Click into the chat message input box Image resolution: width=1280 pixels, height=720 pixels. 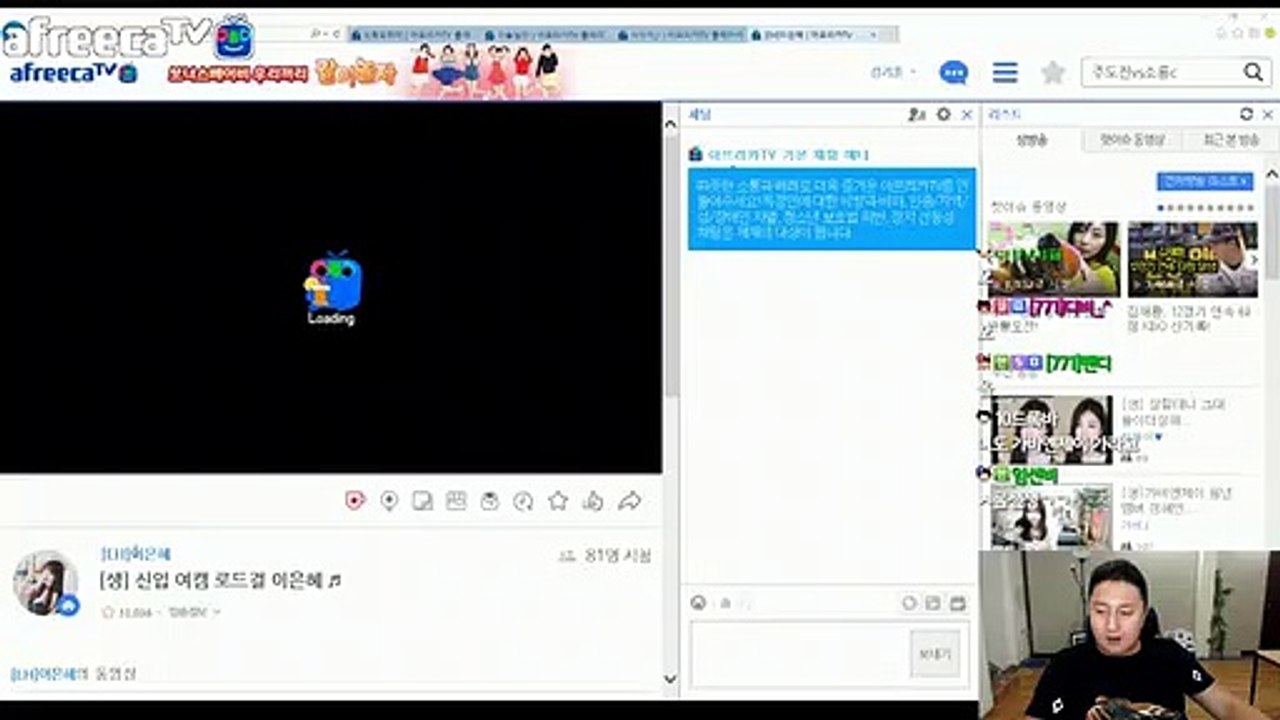[x=799, y=653]
